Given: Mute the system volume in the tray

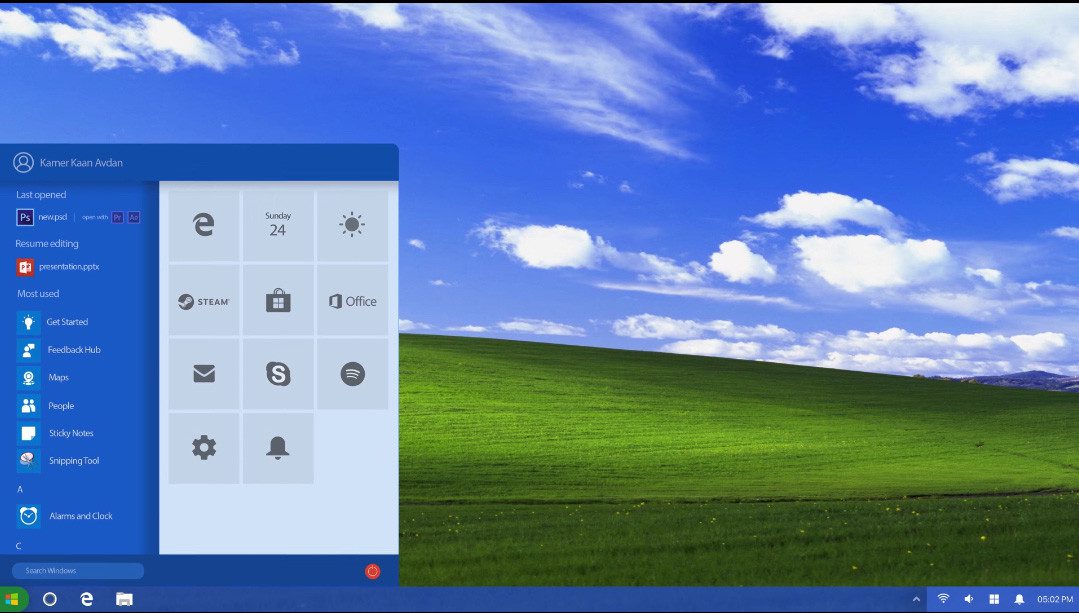Looking at the screenshot, I should click(x=969, y=598).
